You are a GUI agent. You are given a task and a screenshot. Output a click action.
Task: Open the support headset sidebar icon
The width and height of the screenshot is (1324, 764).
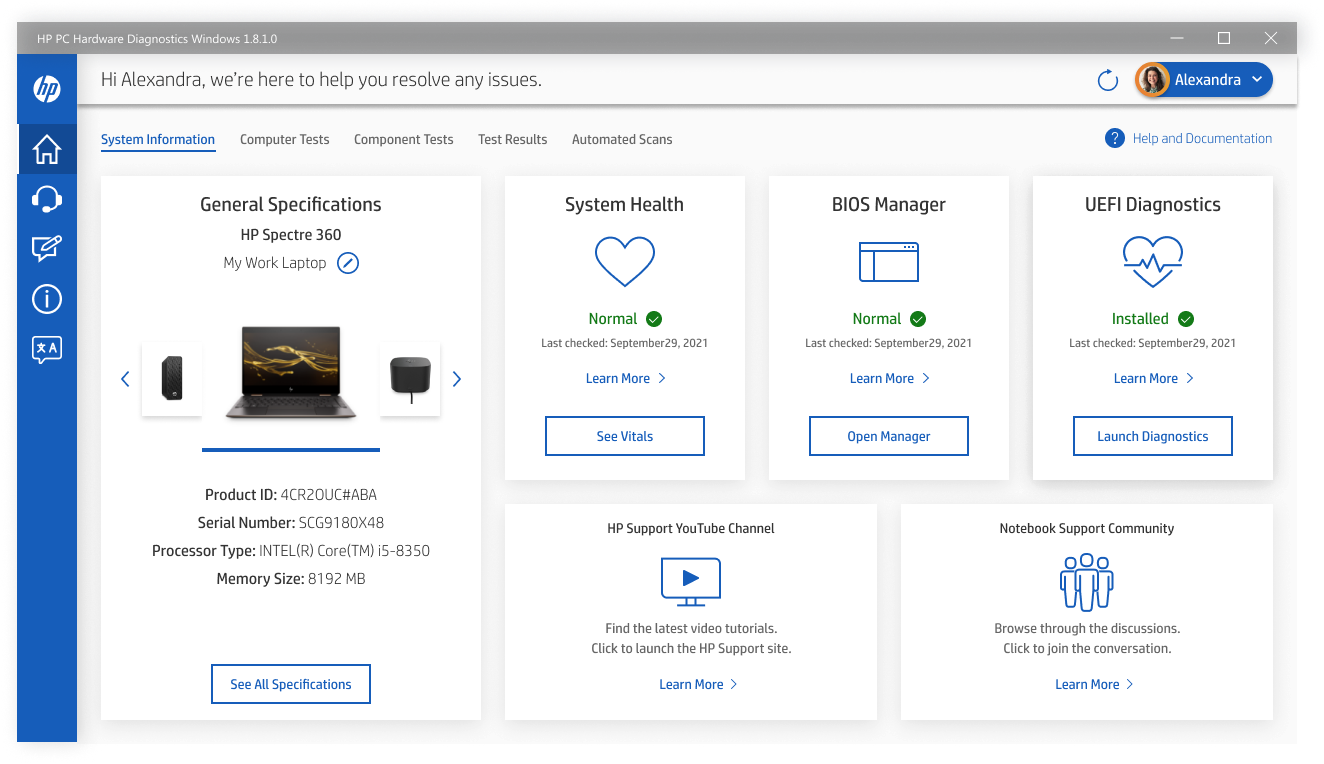pyautogui.click(x=47, y=199)
